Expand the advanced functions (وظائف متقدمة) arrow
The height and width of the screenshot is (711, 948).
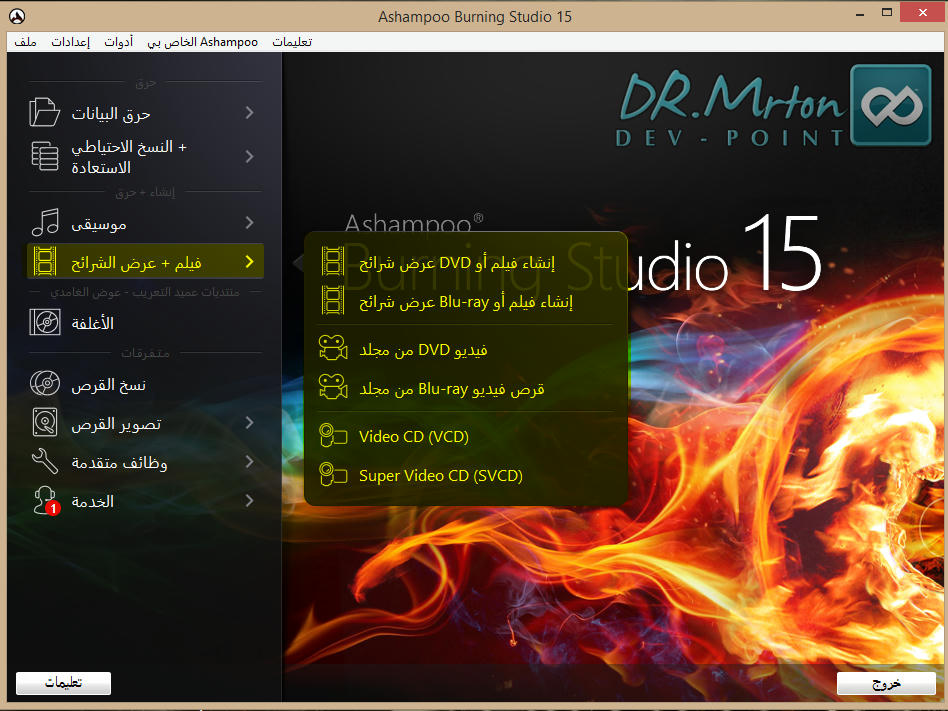[249, 461]
